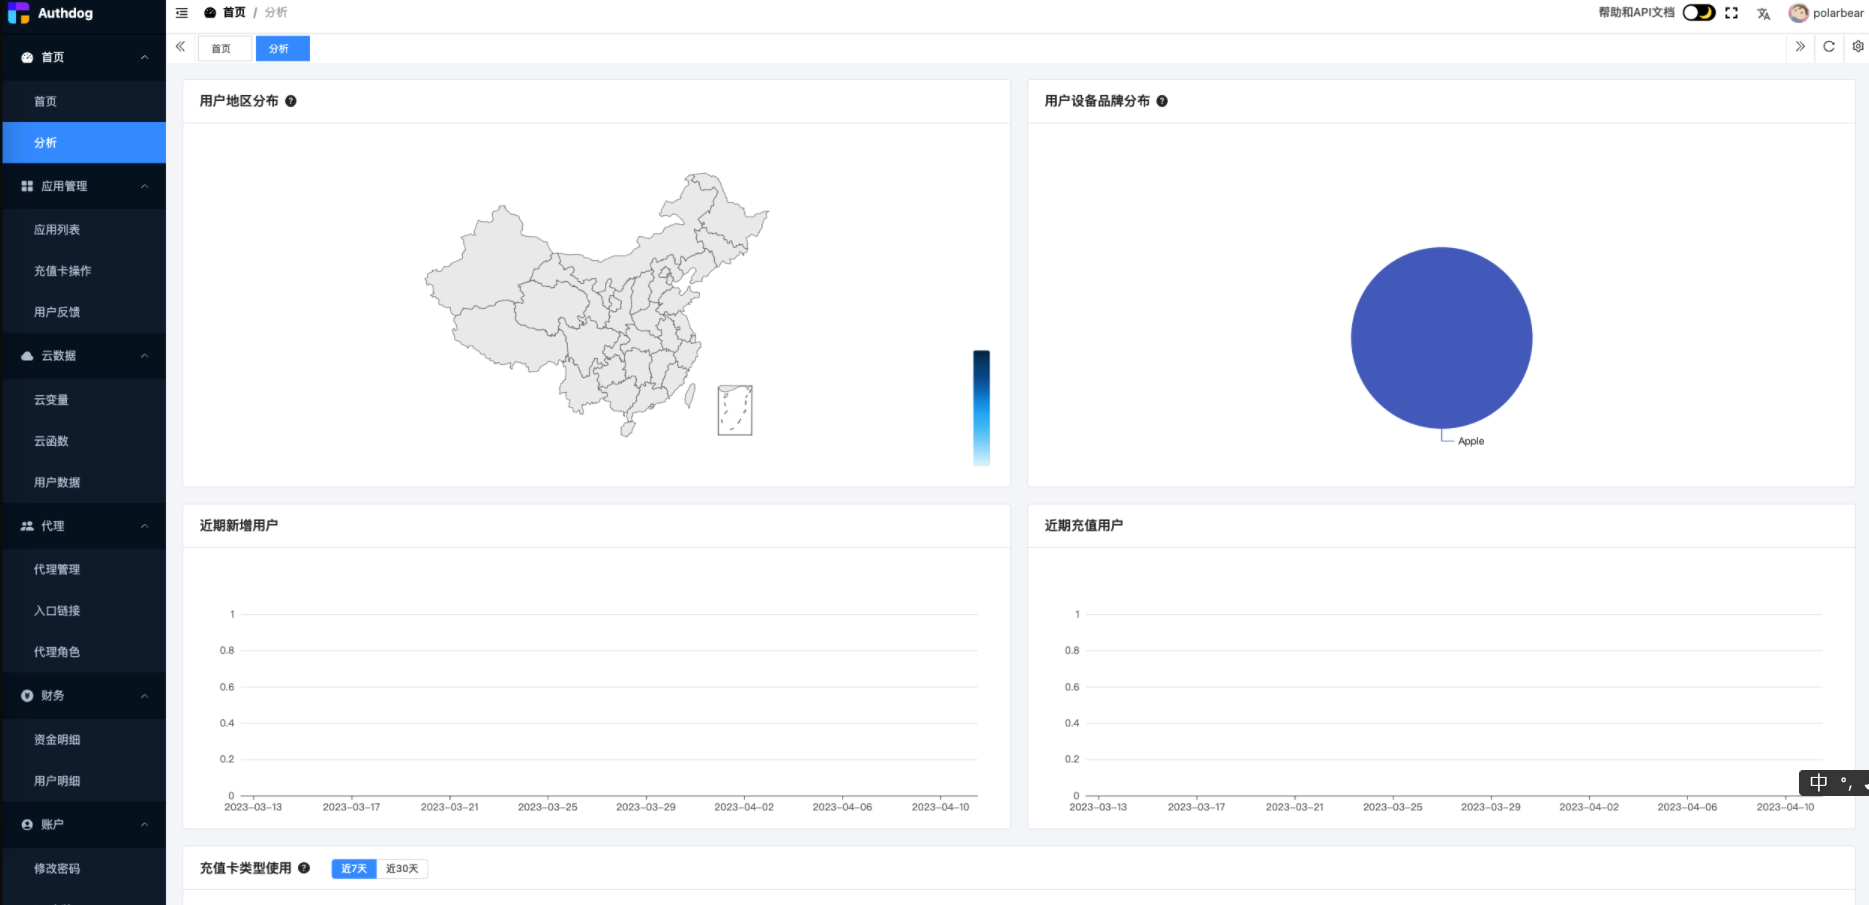Switch to 近30天 for card usage stats
1869x905 pixels.
(402, 869)
